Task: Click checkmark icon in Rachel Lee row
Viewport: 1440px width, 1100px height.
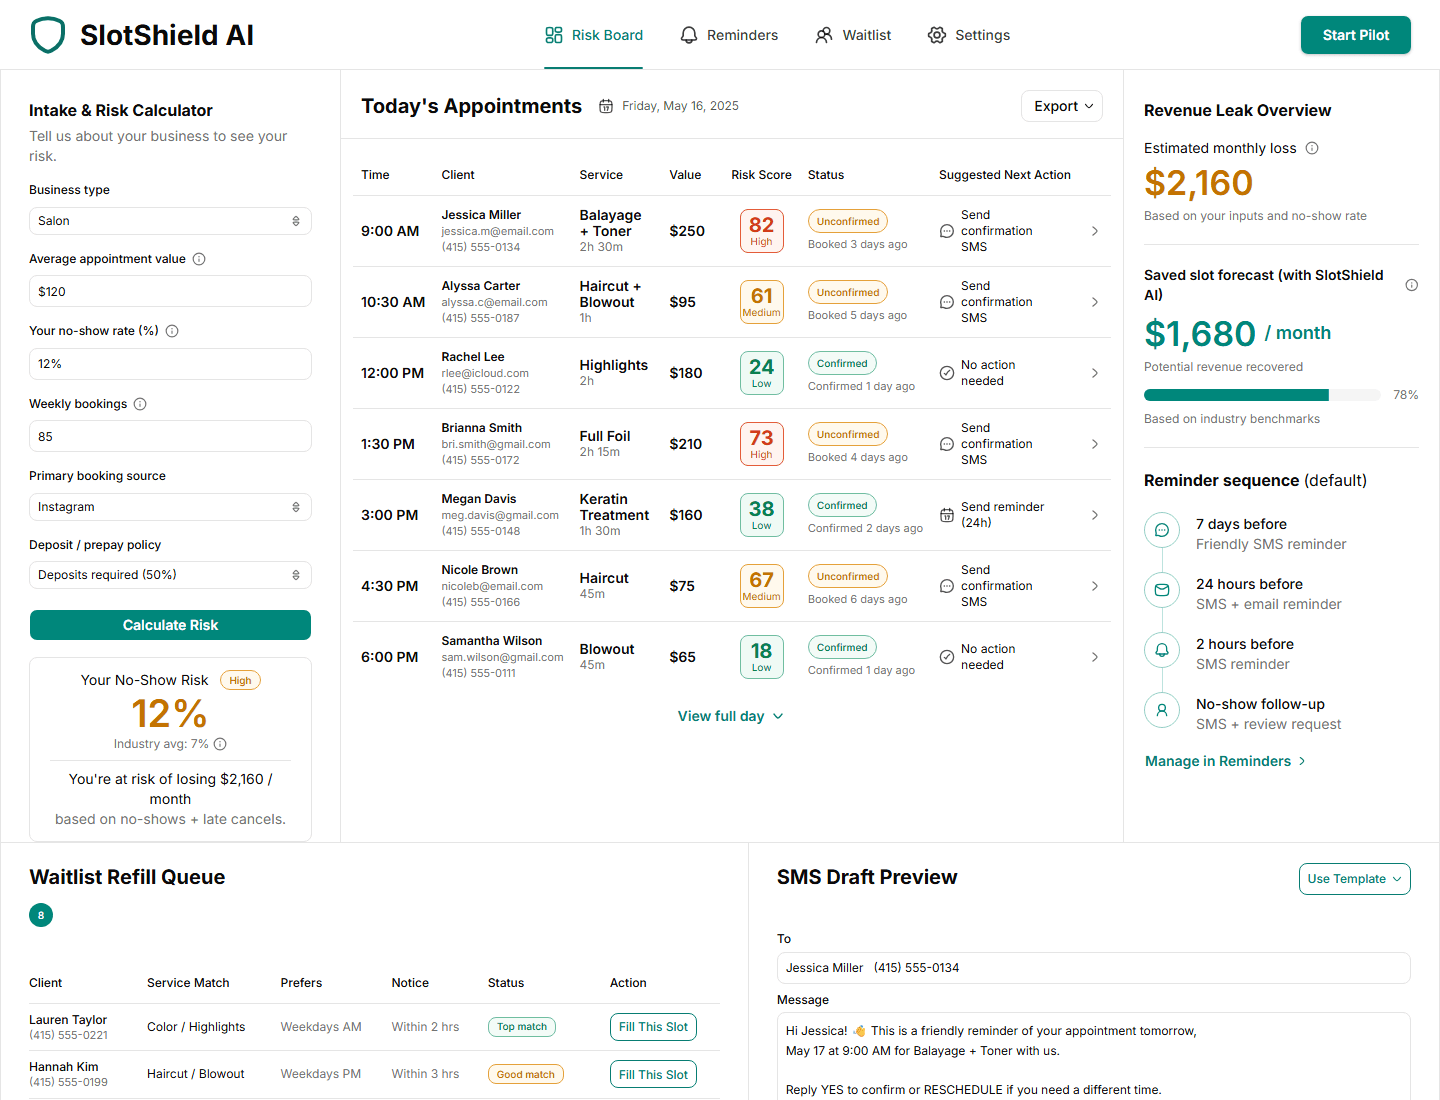Action: point(947,373)
